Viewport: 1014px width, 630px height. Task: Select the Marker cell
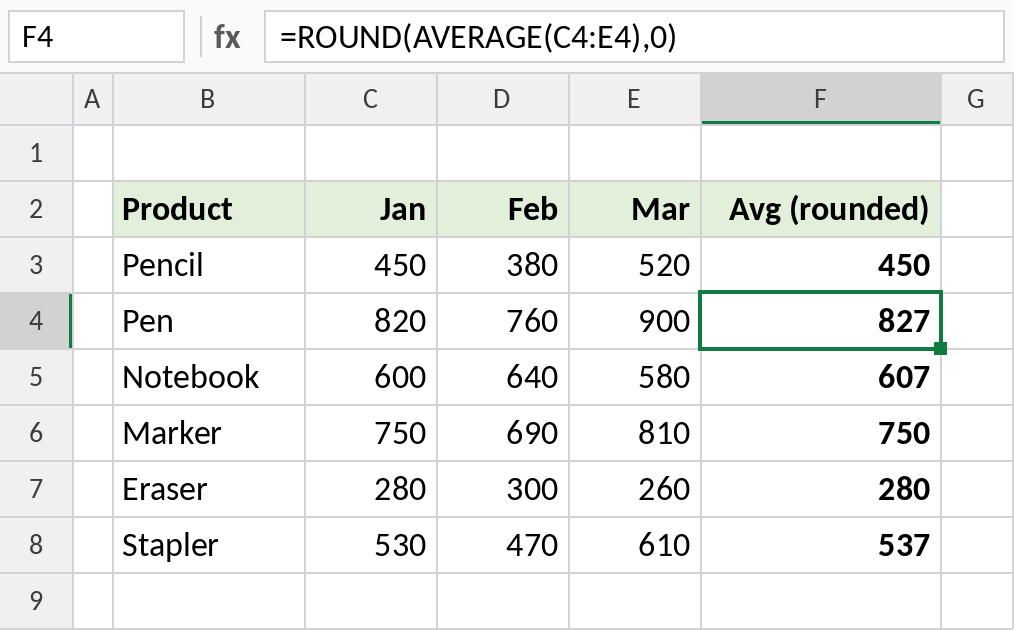pyautogui.click(x=209, y=433)
